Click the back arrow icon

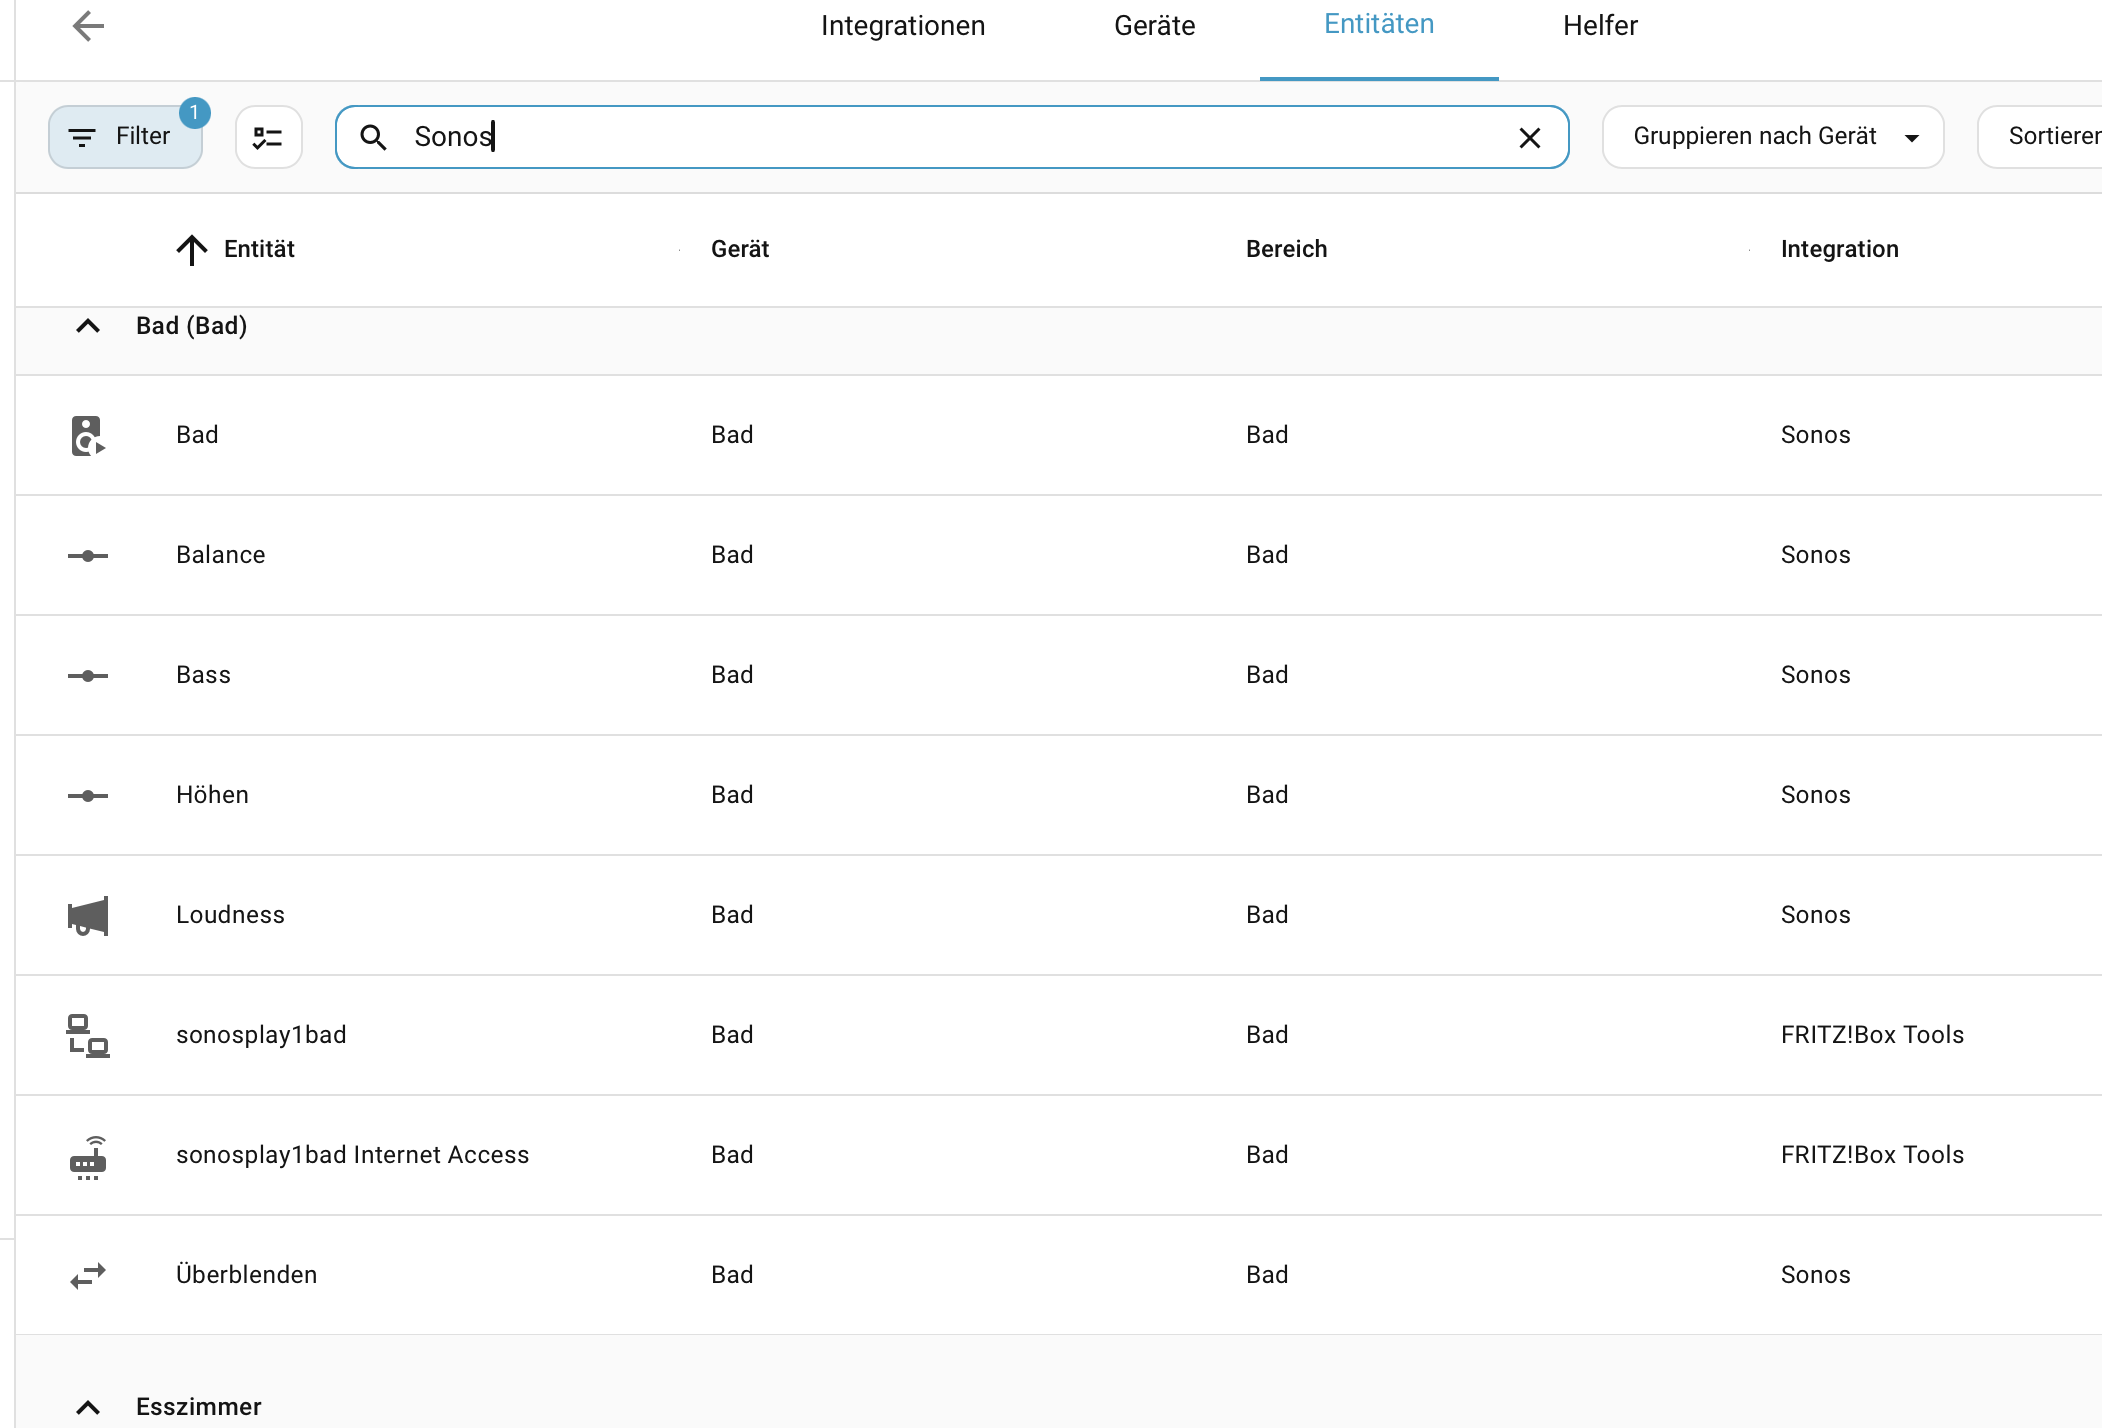tap(88, 26)
